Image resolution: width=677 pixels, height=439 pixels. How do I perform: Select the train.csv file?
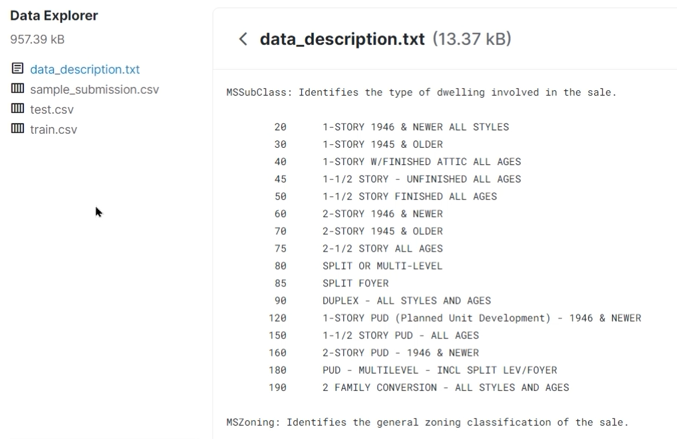coord(54,129)
